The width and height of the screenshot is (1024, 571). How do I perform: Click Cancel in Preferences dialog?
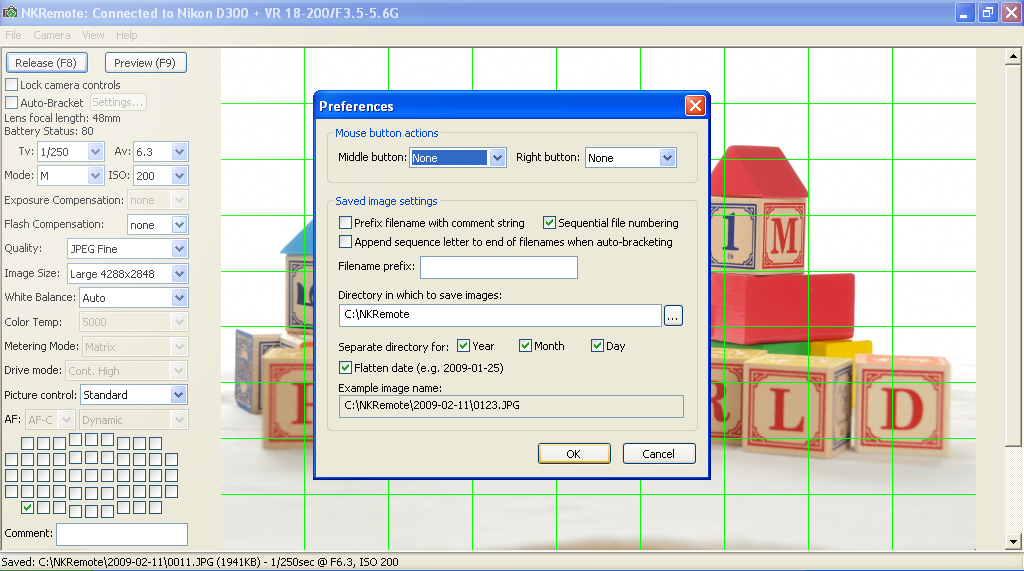pos(659,454)
